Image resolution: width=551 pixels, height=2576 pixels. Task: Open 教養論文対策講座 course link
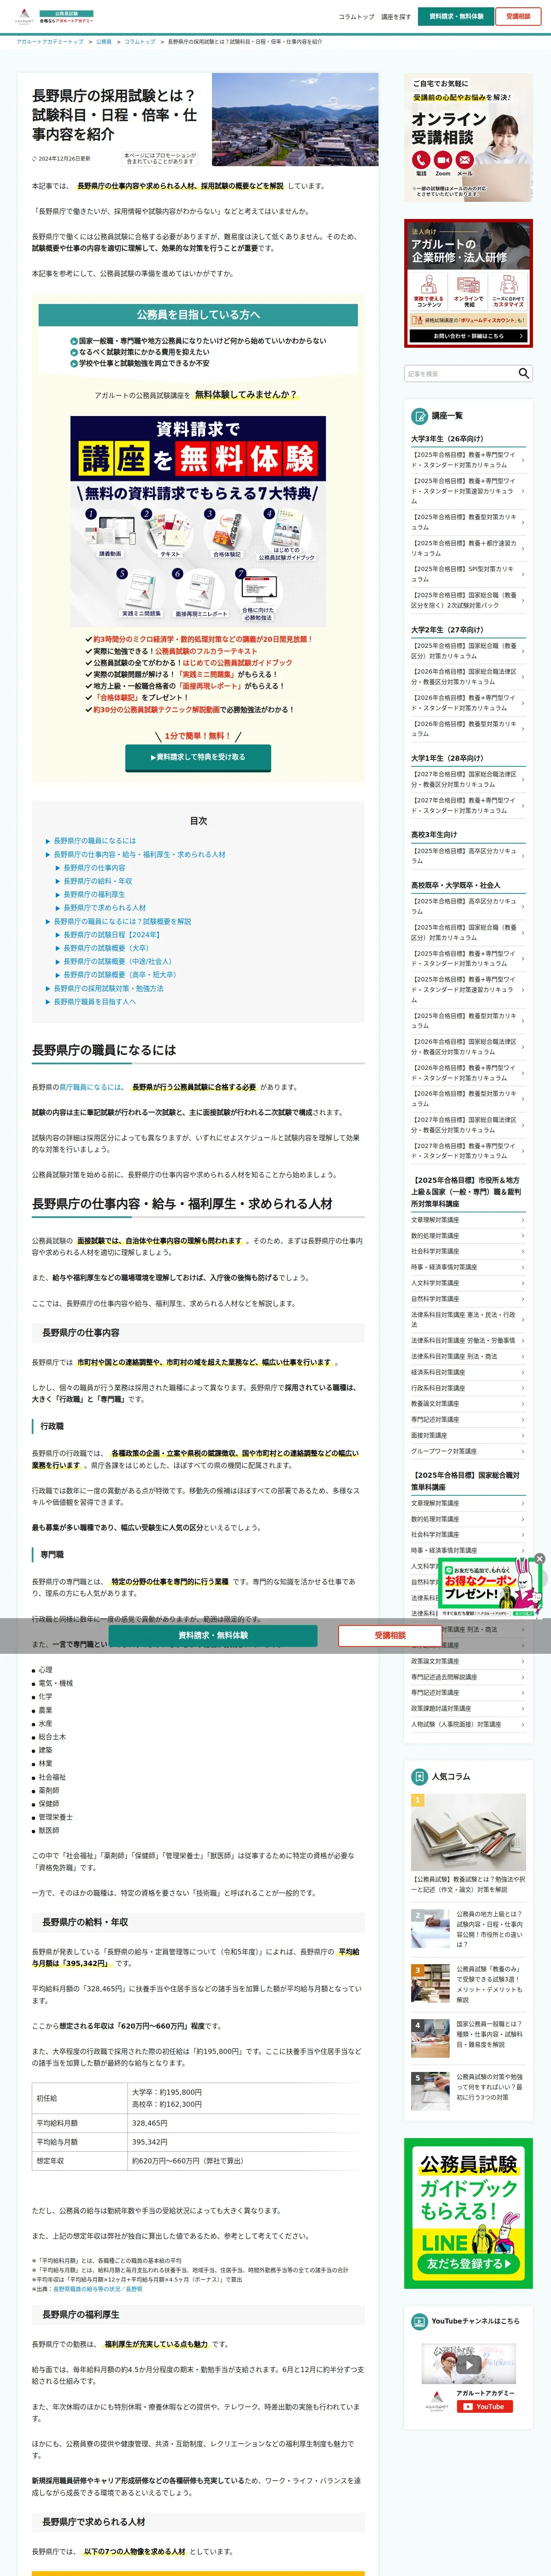[468, 1403]
